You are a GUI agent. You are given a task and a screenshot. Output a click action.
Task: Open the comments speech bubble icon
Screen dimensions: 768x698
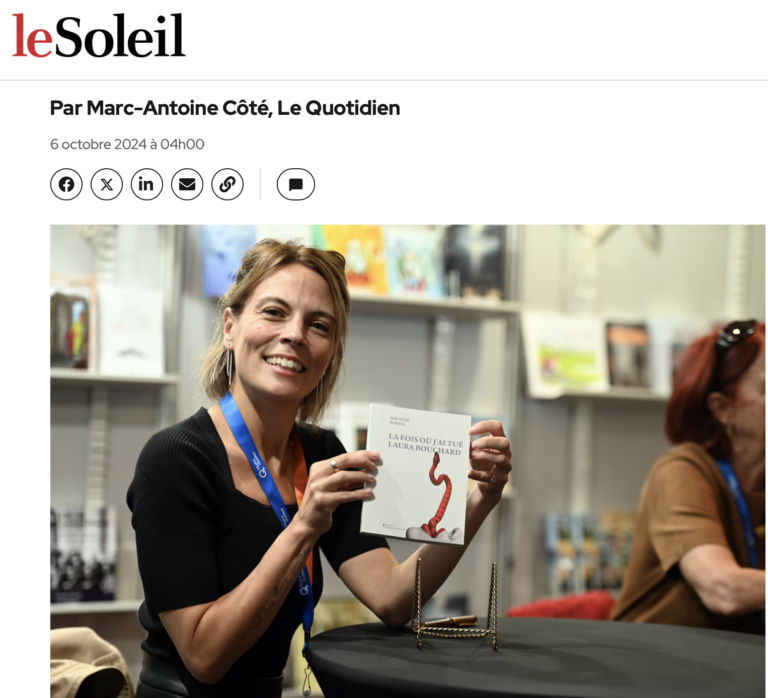[x=295, y=185]
